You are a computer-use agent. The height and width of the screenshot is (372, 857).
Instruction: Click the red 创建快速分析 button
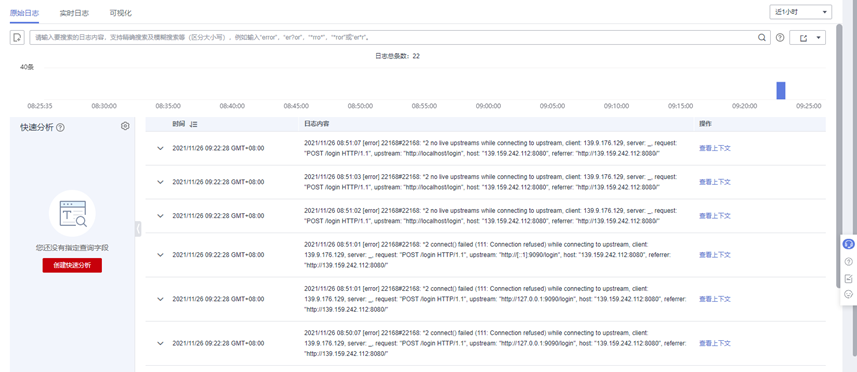click(72, 265)
